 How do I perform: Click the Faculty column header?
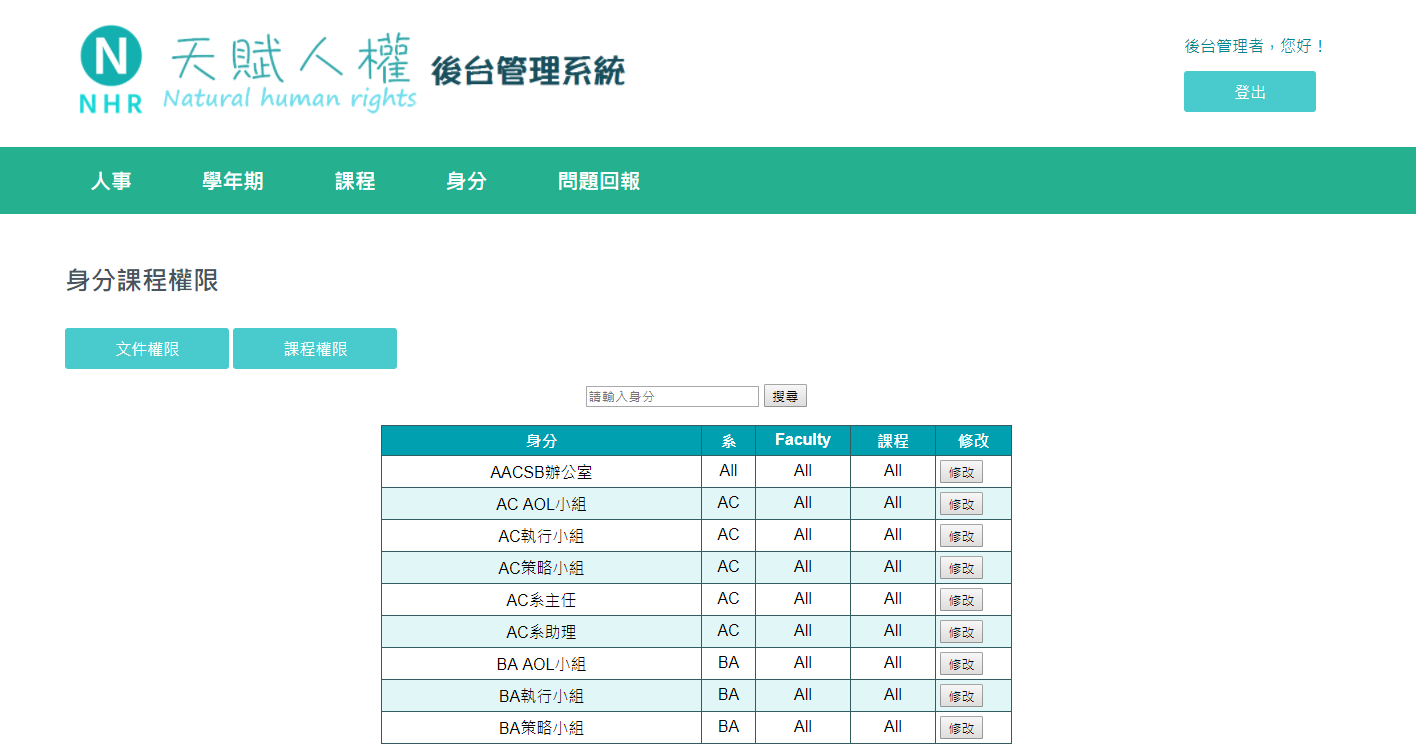[x=803, y=441]
